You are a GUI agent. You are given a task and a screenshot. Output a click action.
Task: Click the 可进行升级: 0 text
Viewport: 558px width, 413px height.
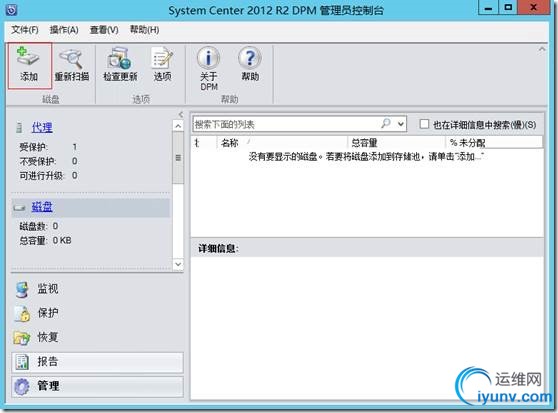[x=48, y=175]
